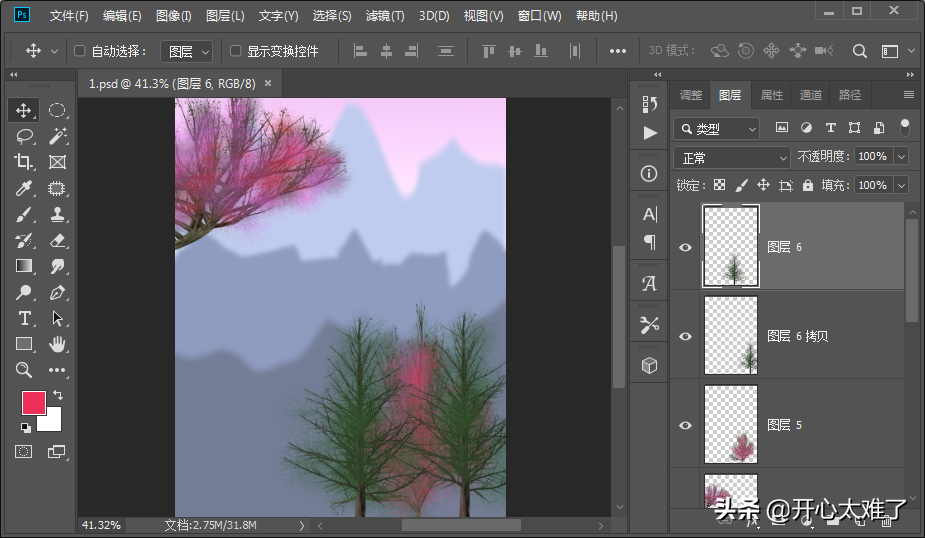Select the Frame tool
This screenshot has width=925, height=538.
pos(57,162)
